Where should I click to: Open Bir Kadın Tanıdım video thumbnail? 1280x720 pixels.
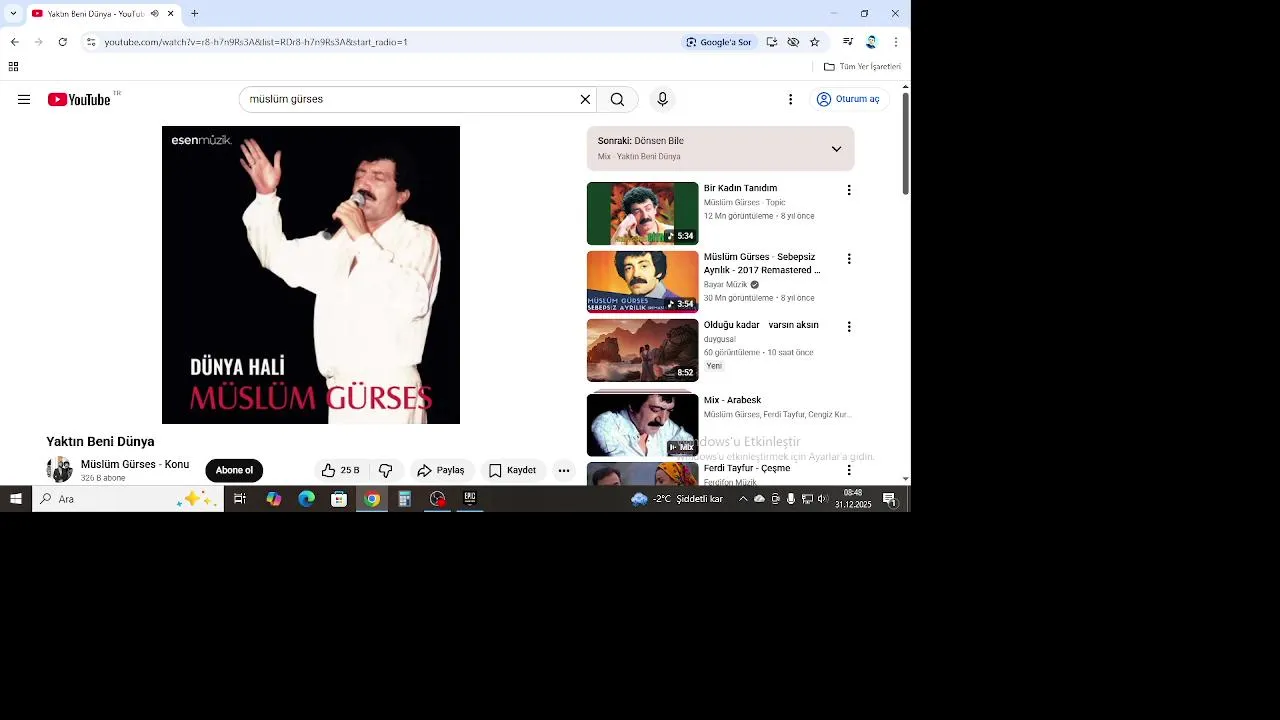click(642, 213)
